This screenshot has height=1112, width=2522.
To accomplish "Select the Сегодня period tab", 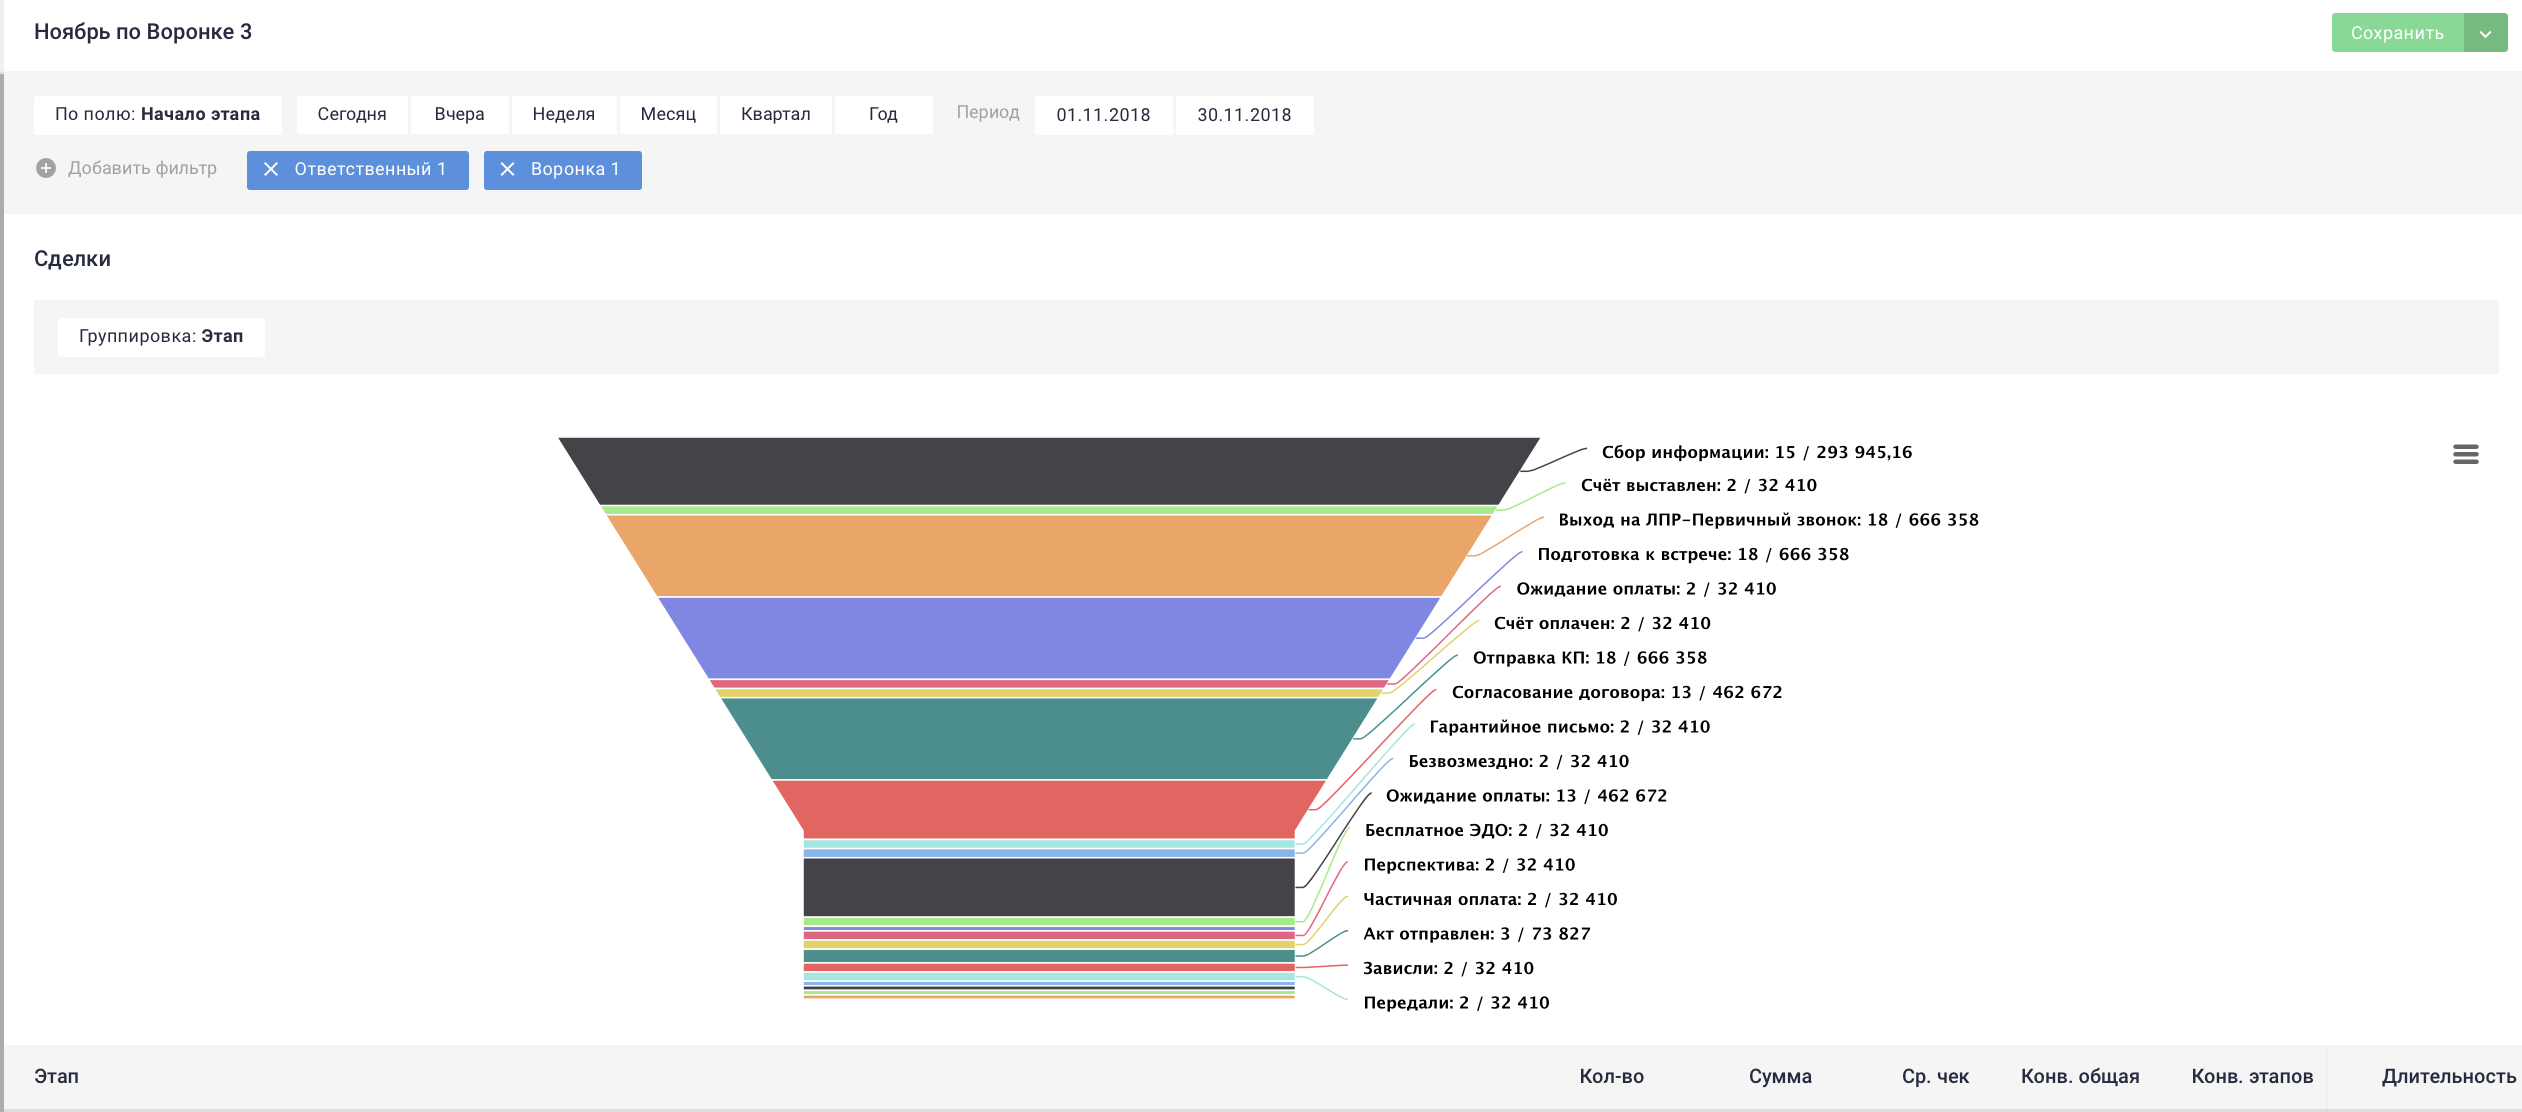I will point(351,115).
